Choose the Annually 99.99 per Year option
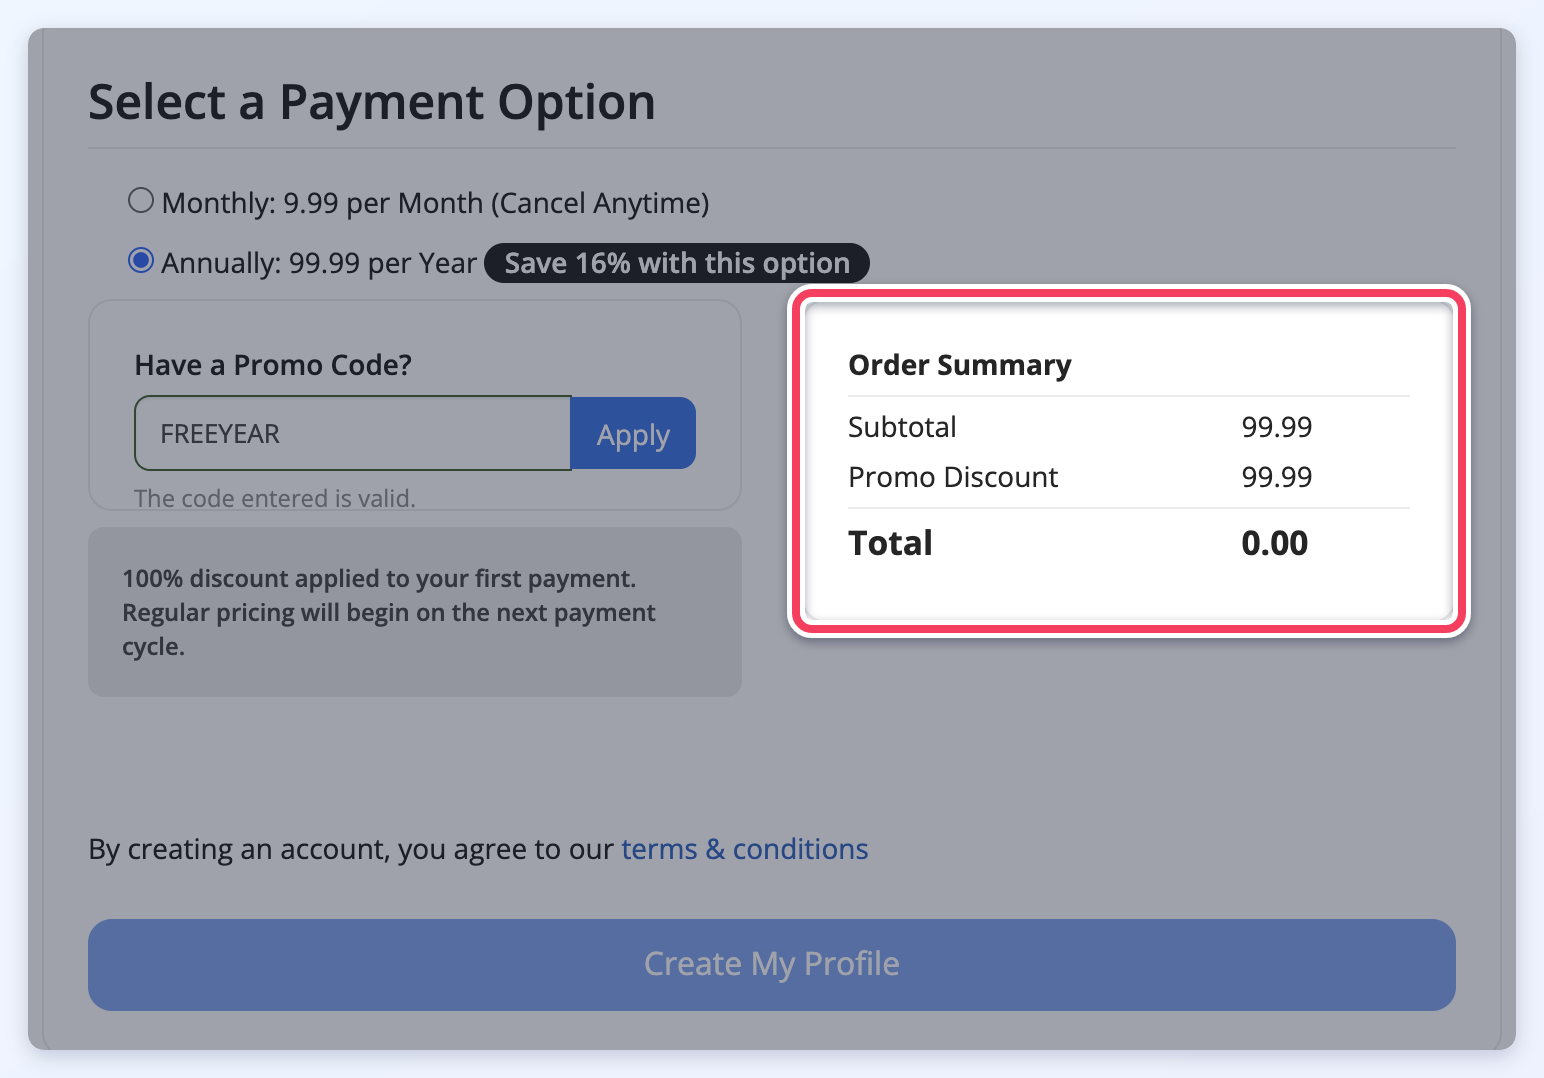 [x=141, y=261]
